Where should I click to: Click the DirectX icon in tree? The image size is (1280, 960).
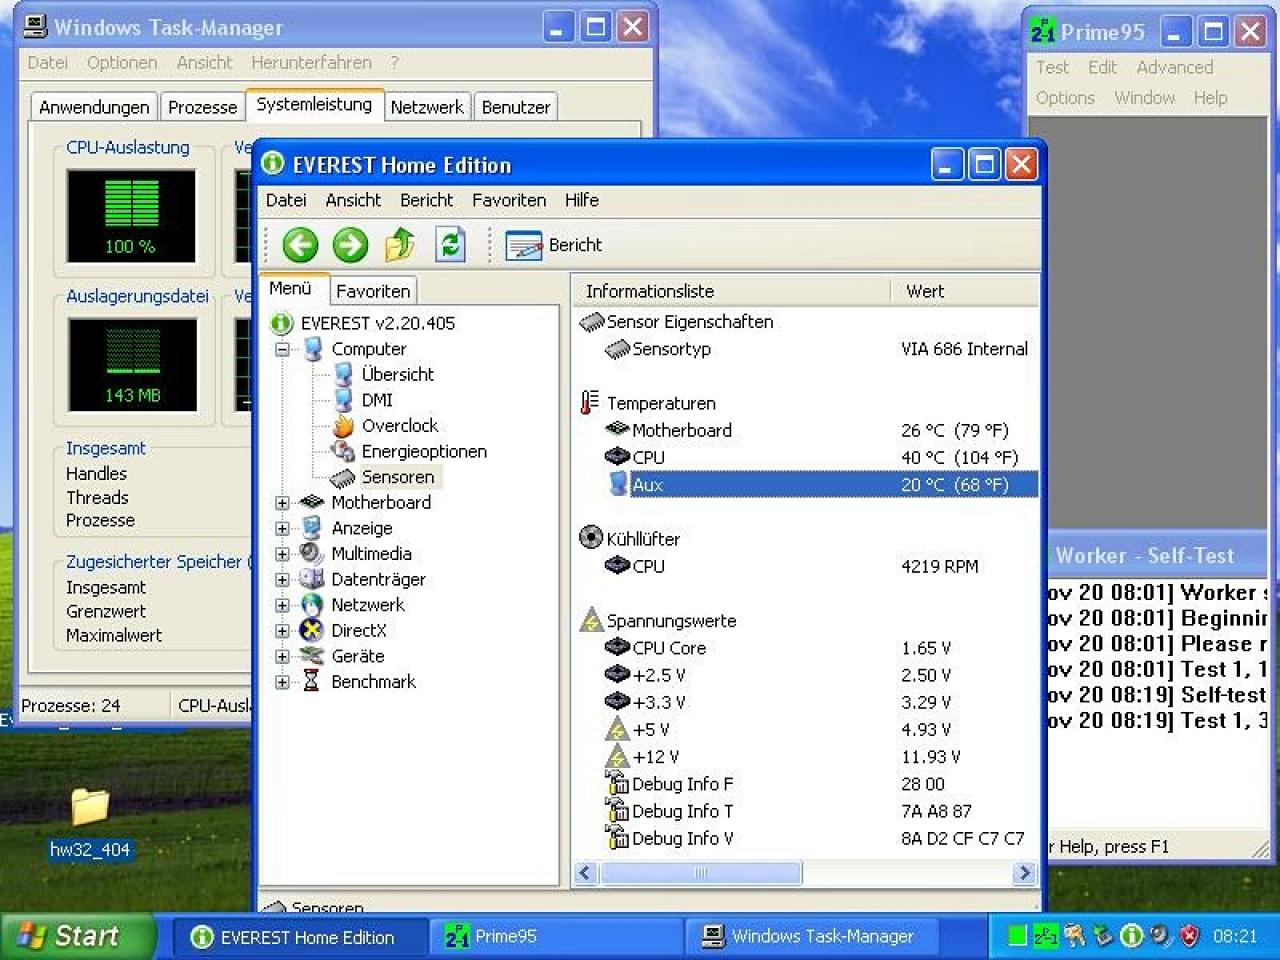point(312,630)
